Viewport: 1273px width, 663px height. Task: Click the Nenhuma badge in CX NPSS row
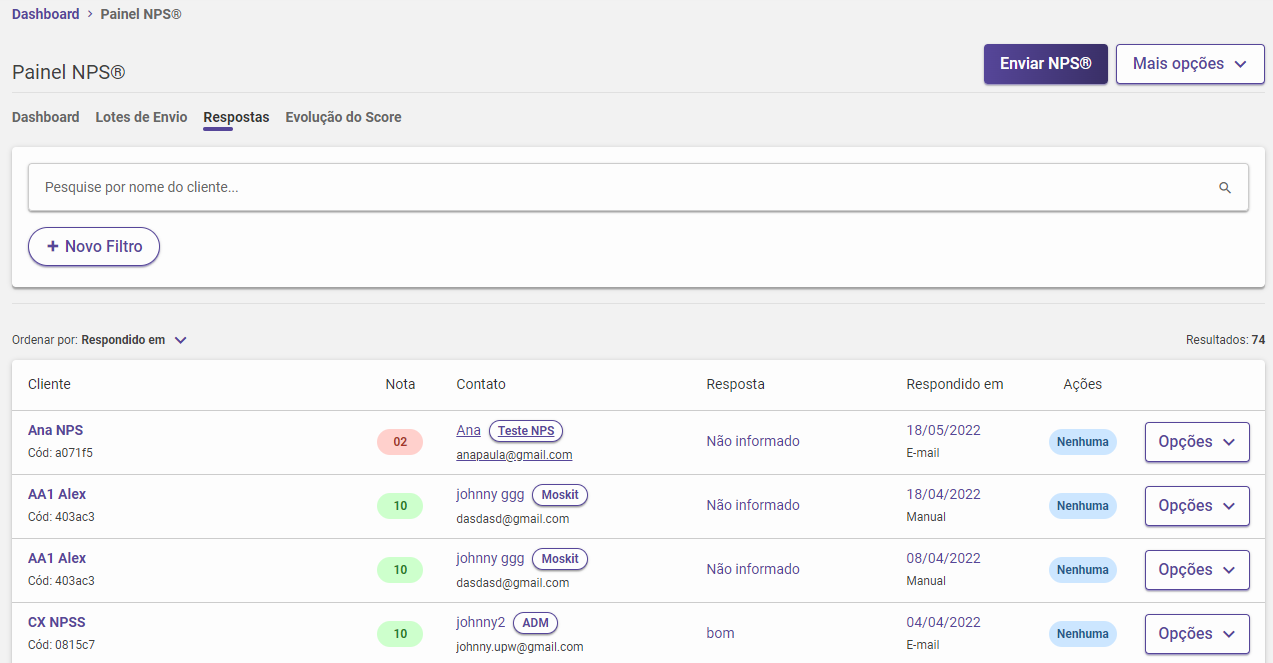[1083, 634]
